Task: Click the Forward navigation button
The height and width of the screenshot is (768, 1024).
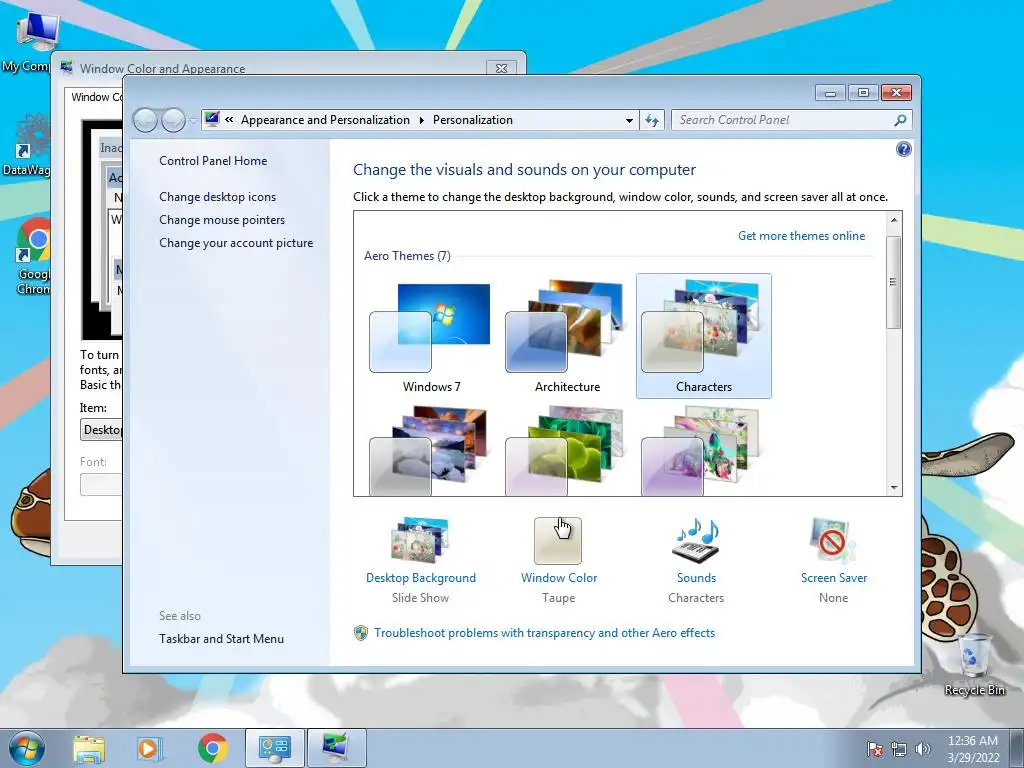Action: point(173,120)
